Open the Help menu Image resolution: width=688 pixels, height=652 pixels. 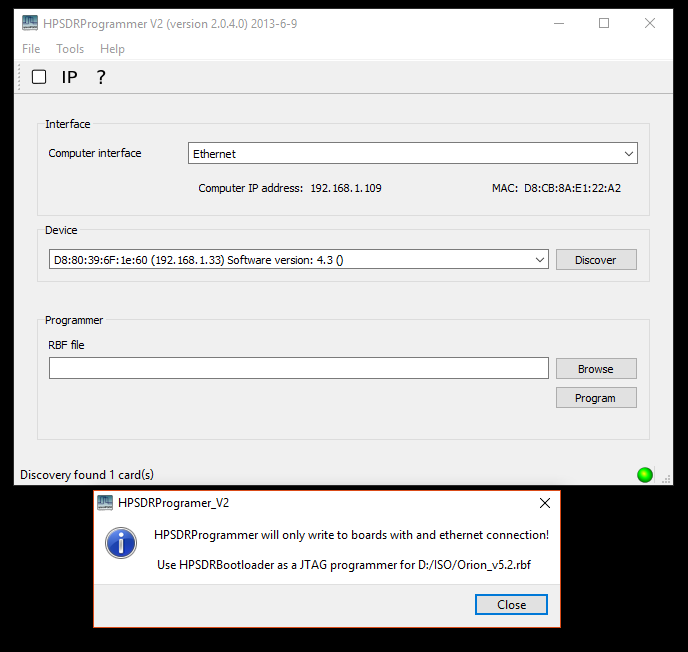112,49
